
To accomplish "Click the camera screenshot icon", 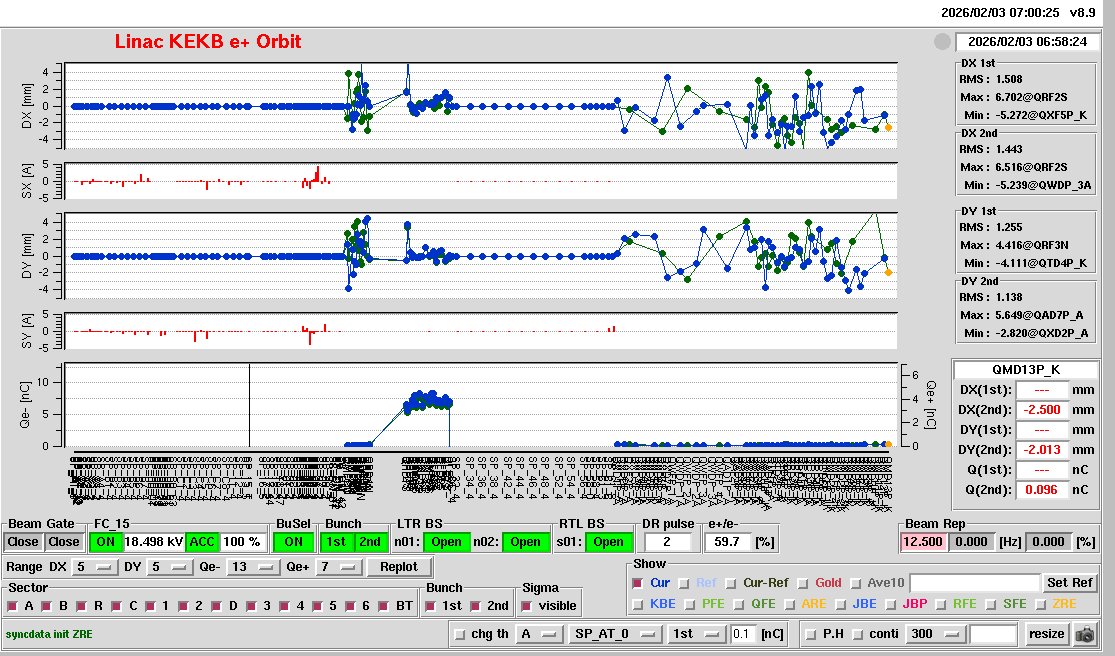I will tap(1084, 634).
